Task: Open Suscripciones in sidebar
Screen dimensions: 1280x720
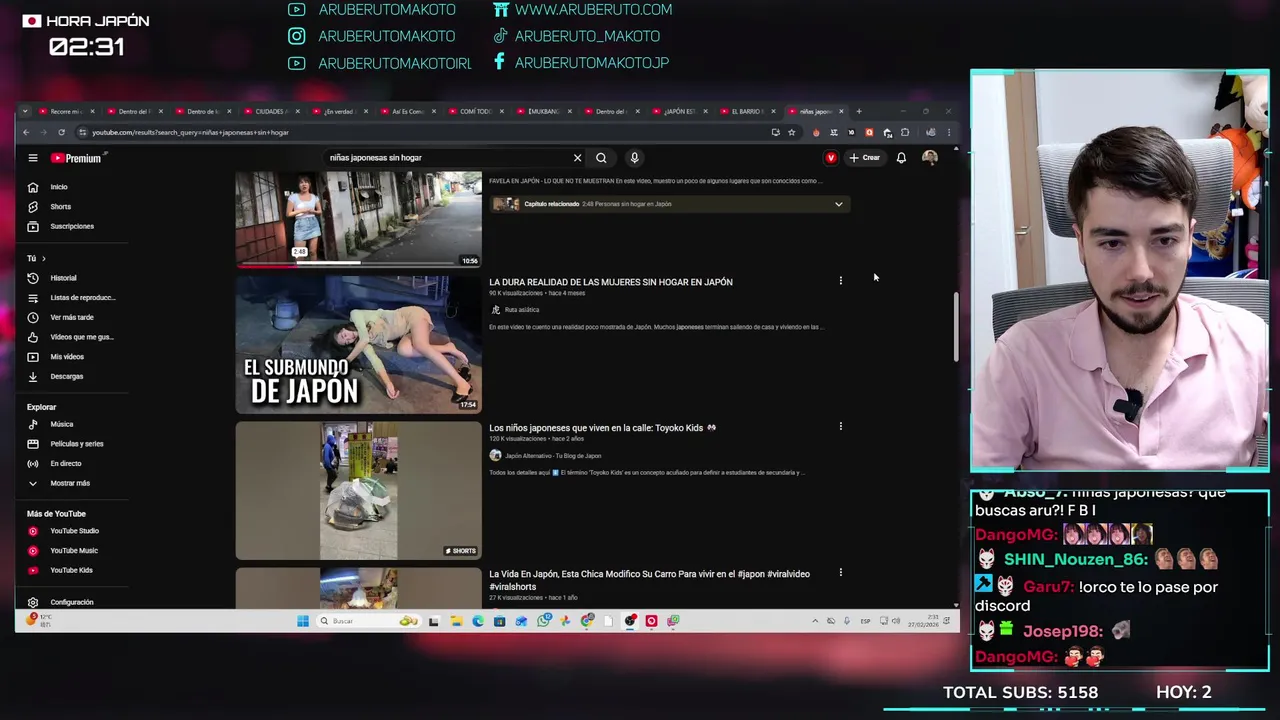Action: click(x=70, y=226)
